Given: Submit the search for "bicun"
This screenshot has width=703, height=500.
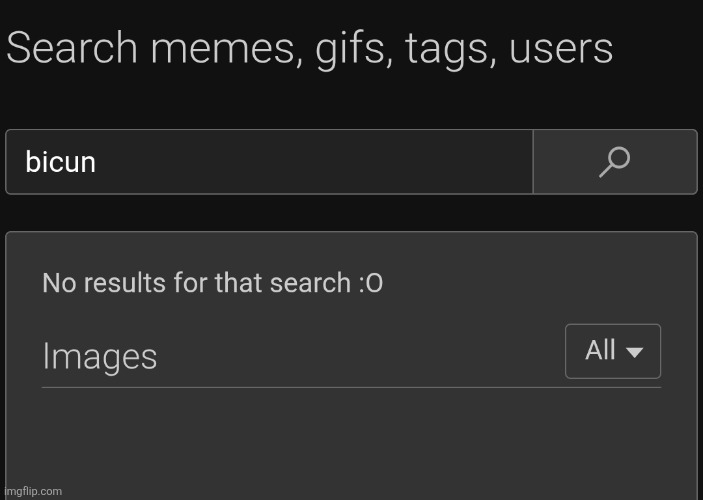Looking at the screenshot, I should tap(614, 161).
